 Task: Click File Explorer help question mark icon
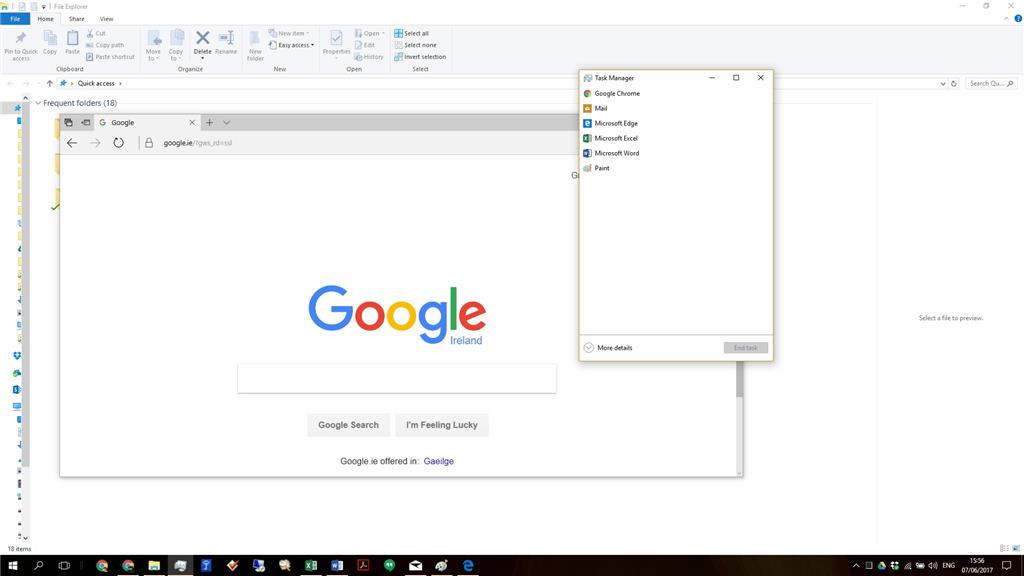(1017, 19)
